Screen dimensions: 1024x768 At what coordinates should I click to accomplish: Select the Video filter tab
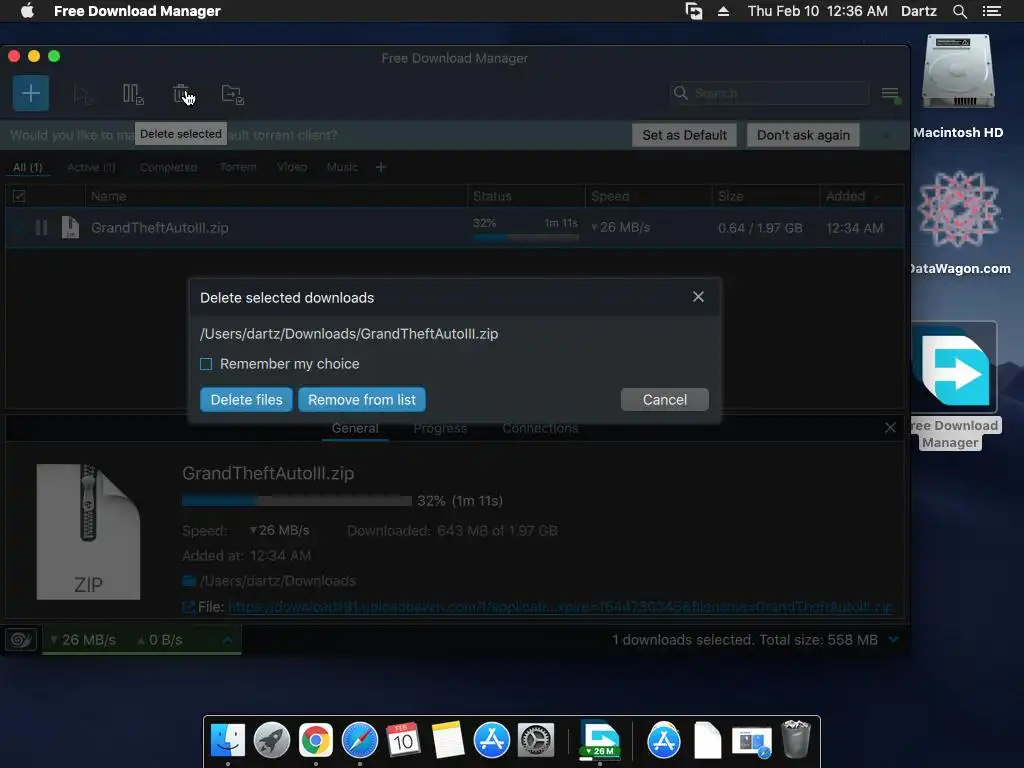click(292, 167)
